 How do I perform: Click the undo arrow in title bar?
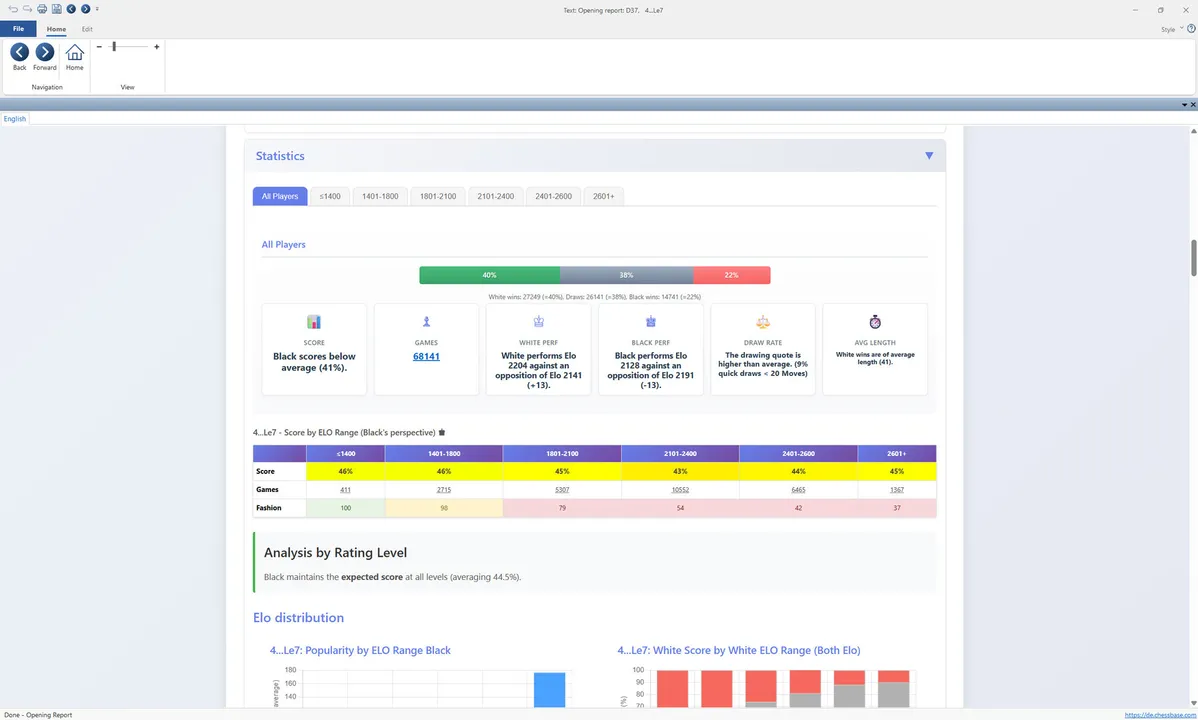(13, 9)
